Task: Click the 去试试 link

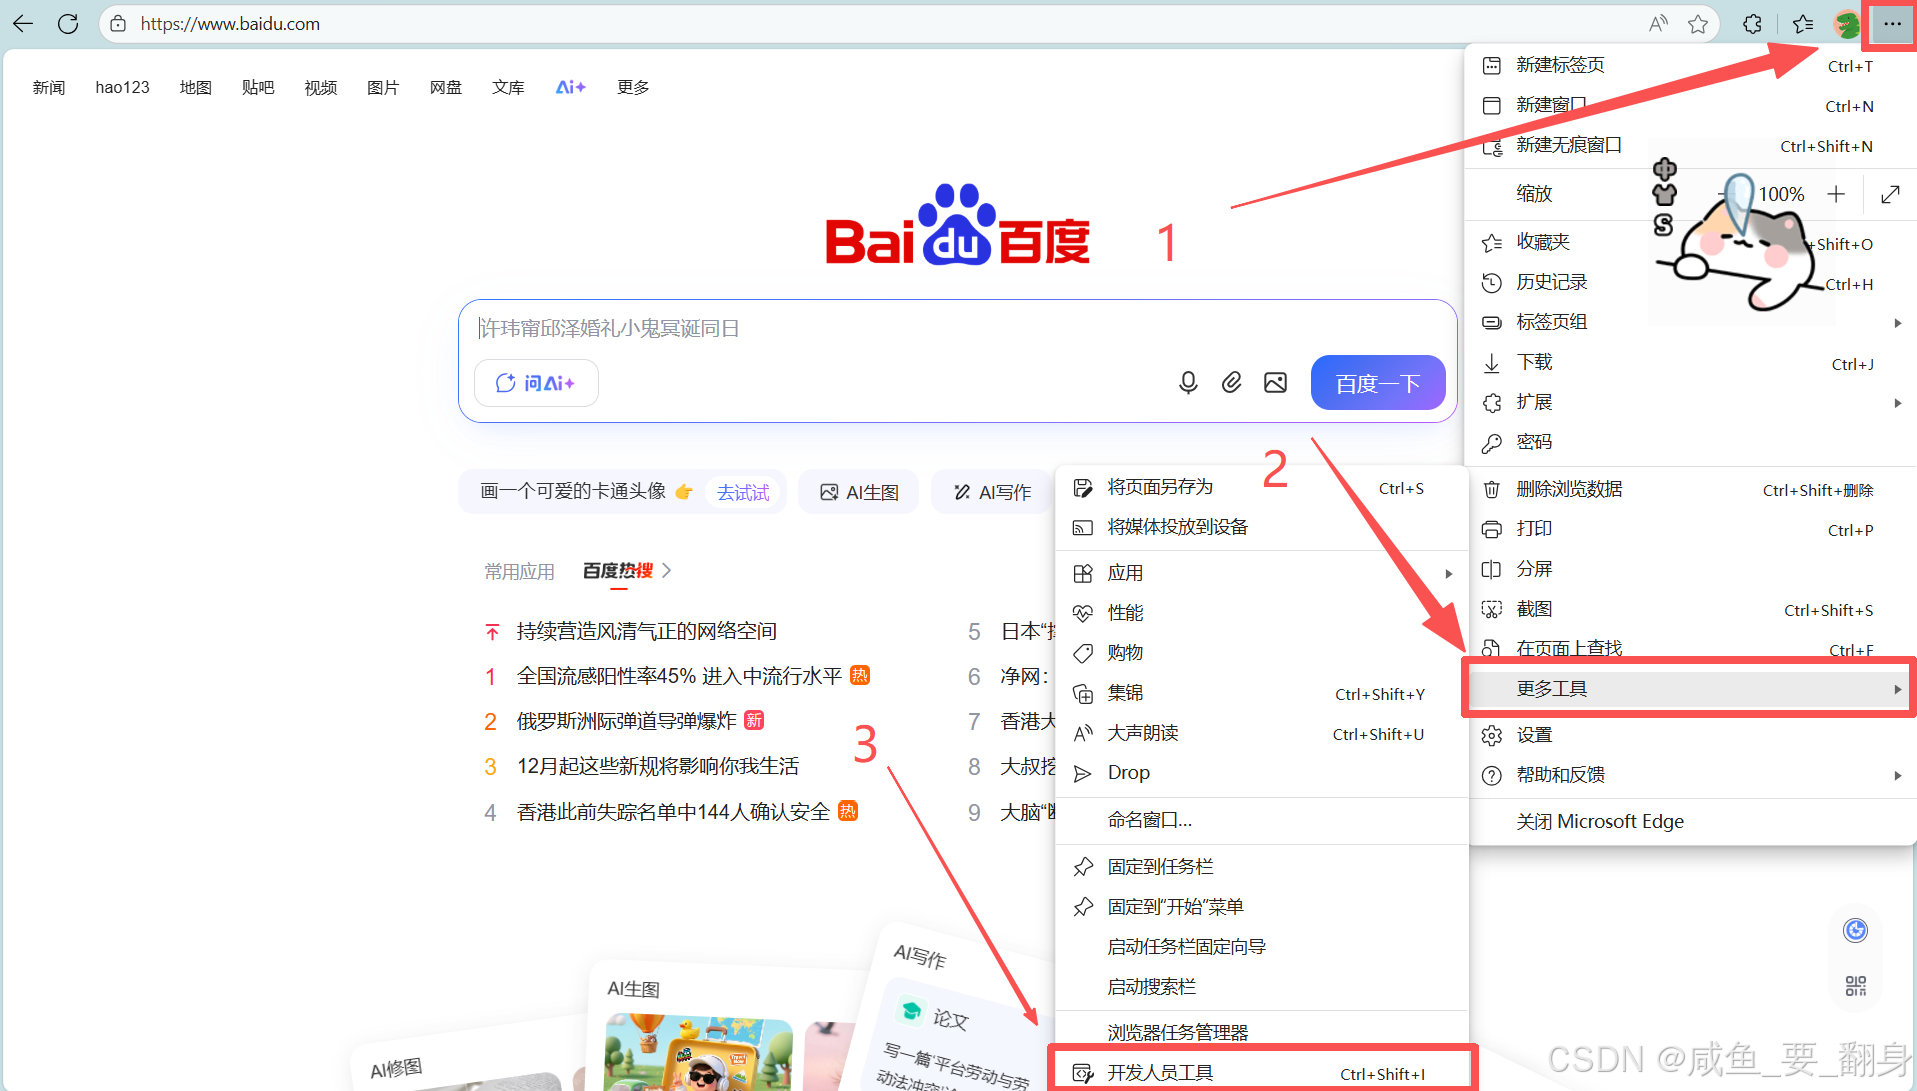Action: [x=743, y=493]
